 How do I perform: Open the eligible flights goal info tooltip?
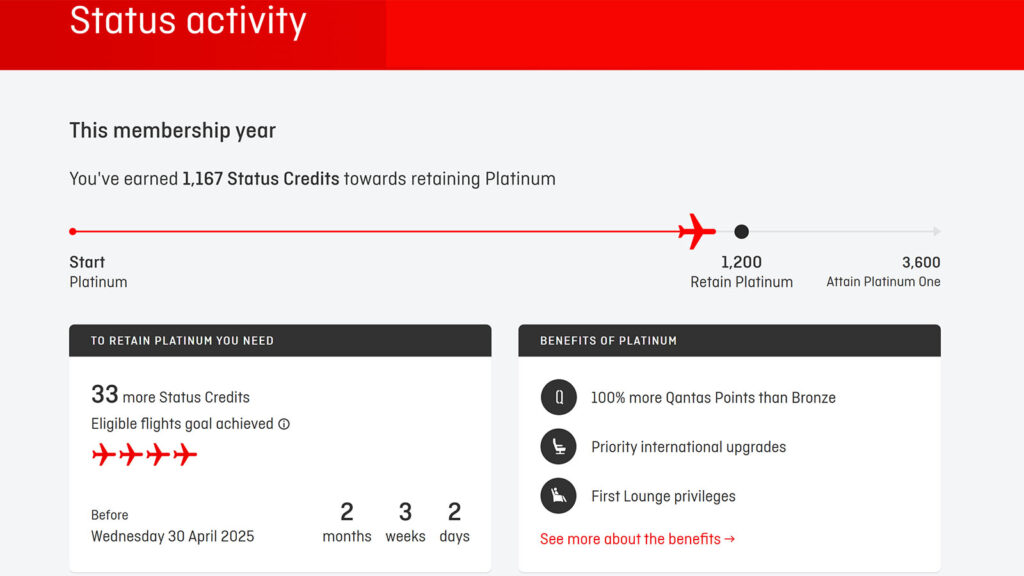(284, 423)
